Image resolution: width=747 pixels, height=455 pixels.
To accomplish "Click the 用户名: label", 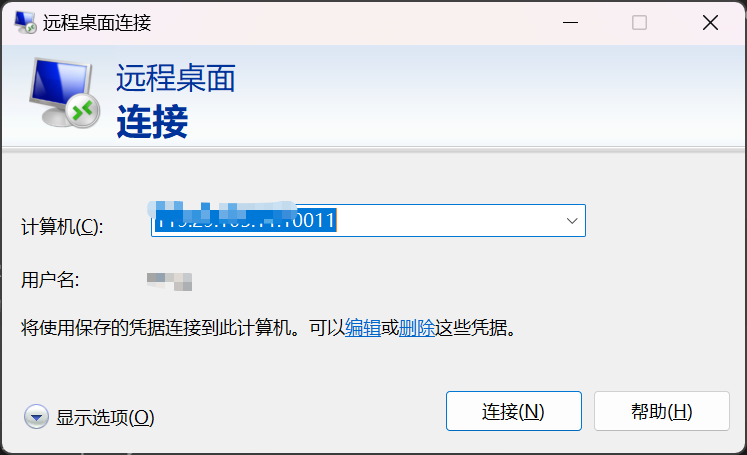I will [50, 280].
